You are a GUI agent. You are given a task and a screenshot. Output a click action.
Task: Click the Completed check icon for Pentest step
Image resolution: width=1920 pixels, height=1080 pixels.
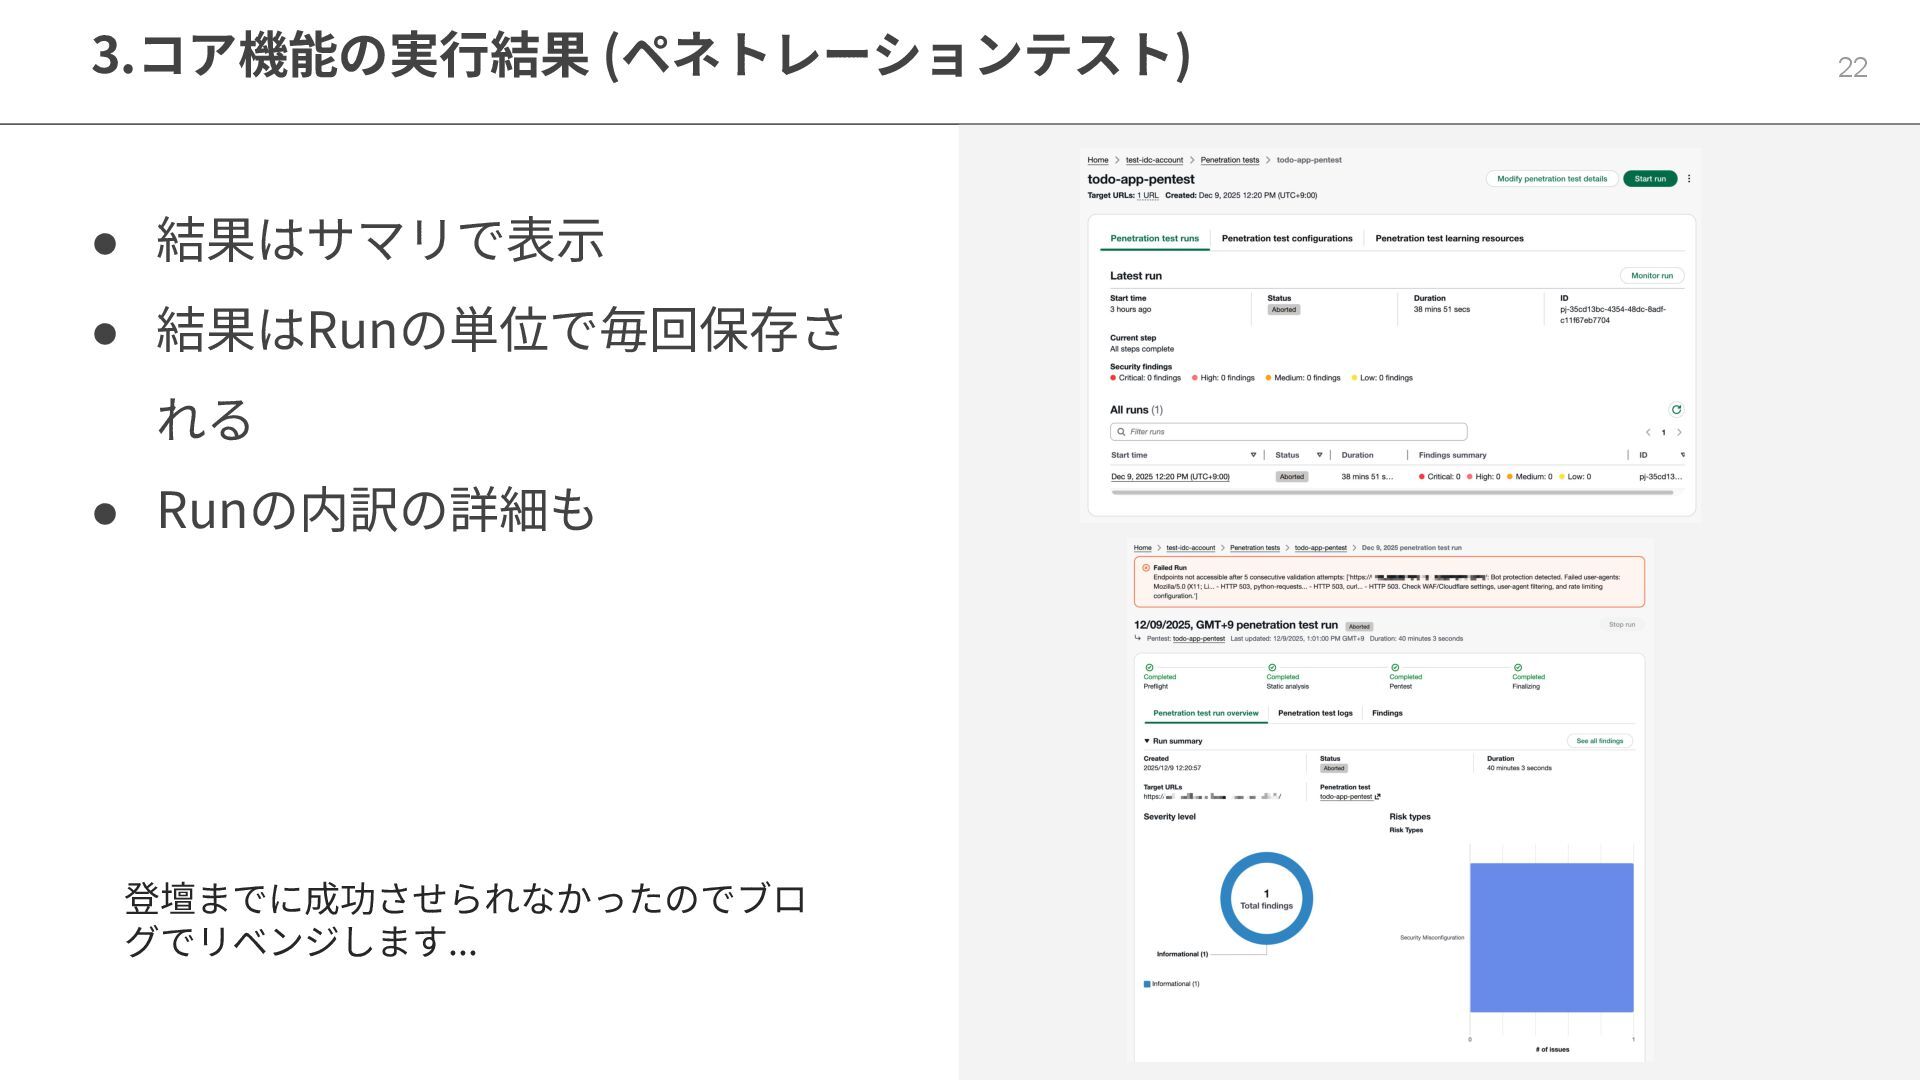pyautogui.click(x=1395, y=667)
